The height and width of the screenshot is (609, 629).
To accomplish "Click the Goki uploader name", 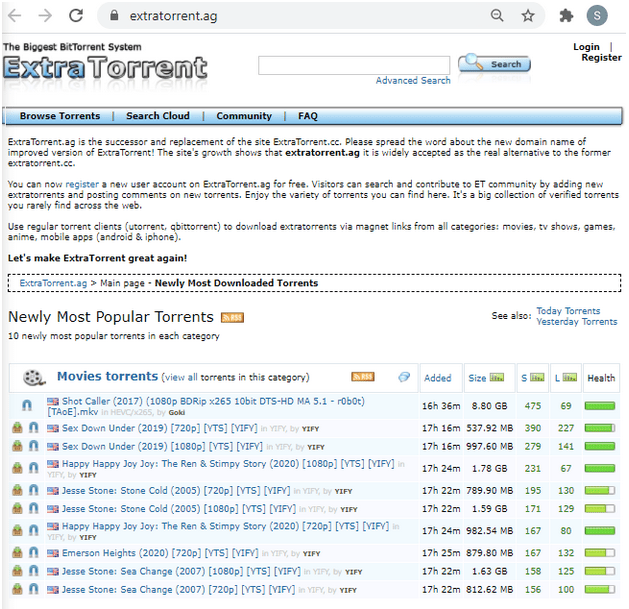I will pos(177,413).
